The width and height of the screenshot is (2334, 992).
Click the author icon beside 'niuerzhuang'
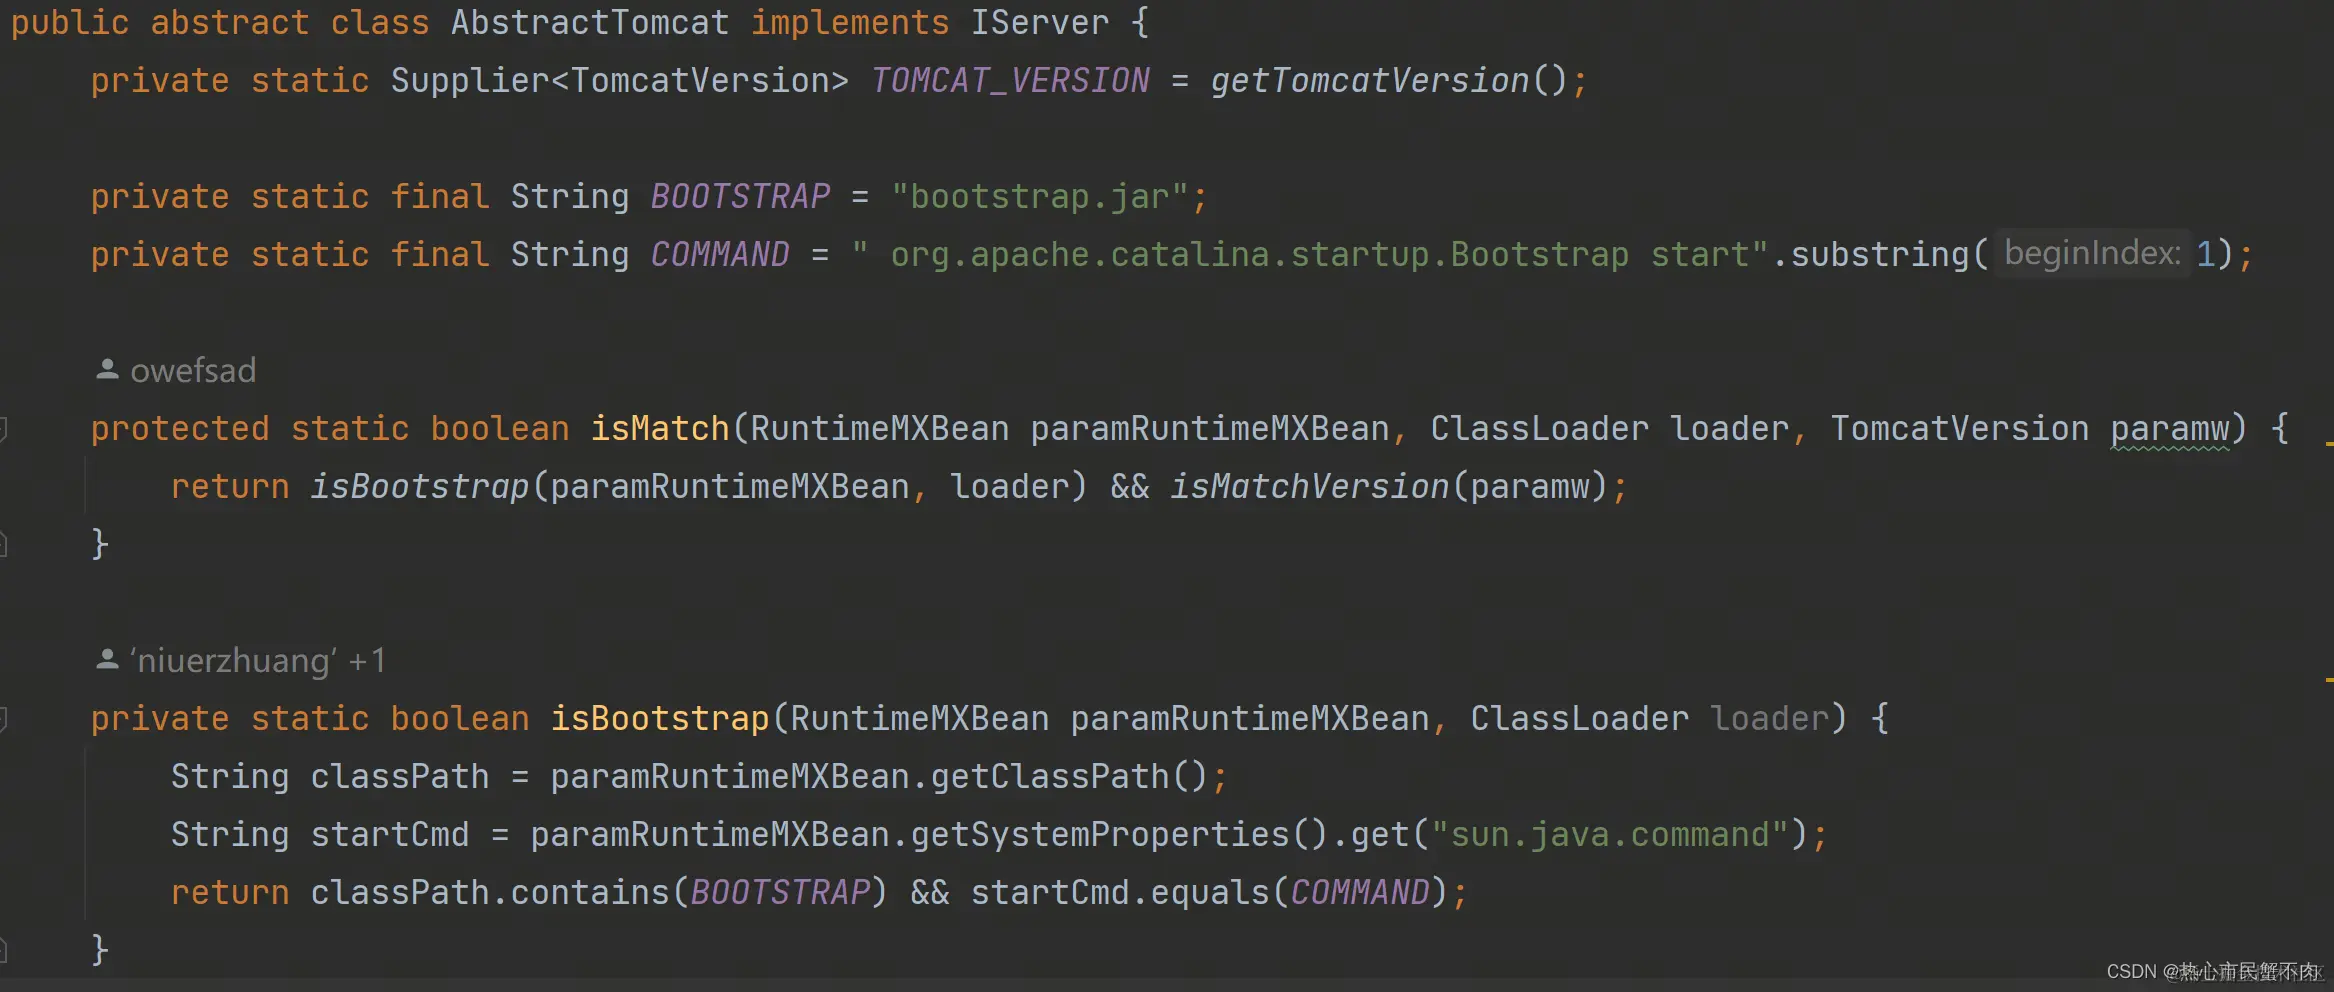tap(107, 660)
